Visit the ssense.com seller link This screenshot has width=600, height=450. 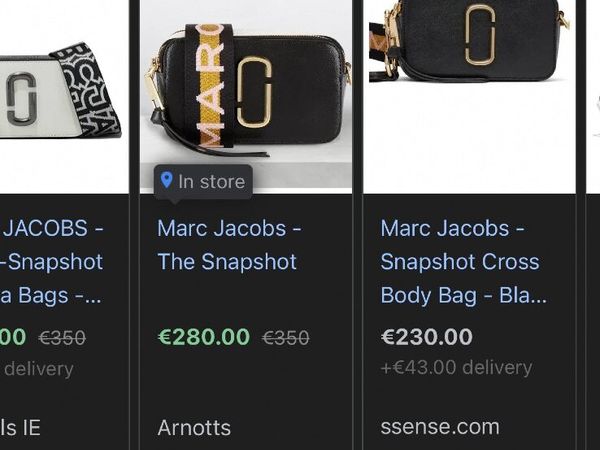tap(440, 427)
